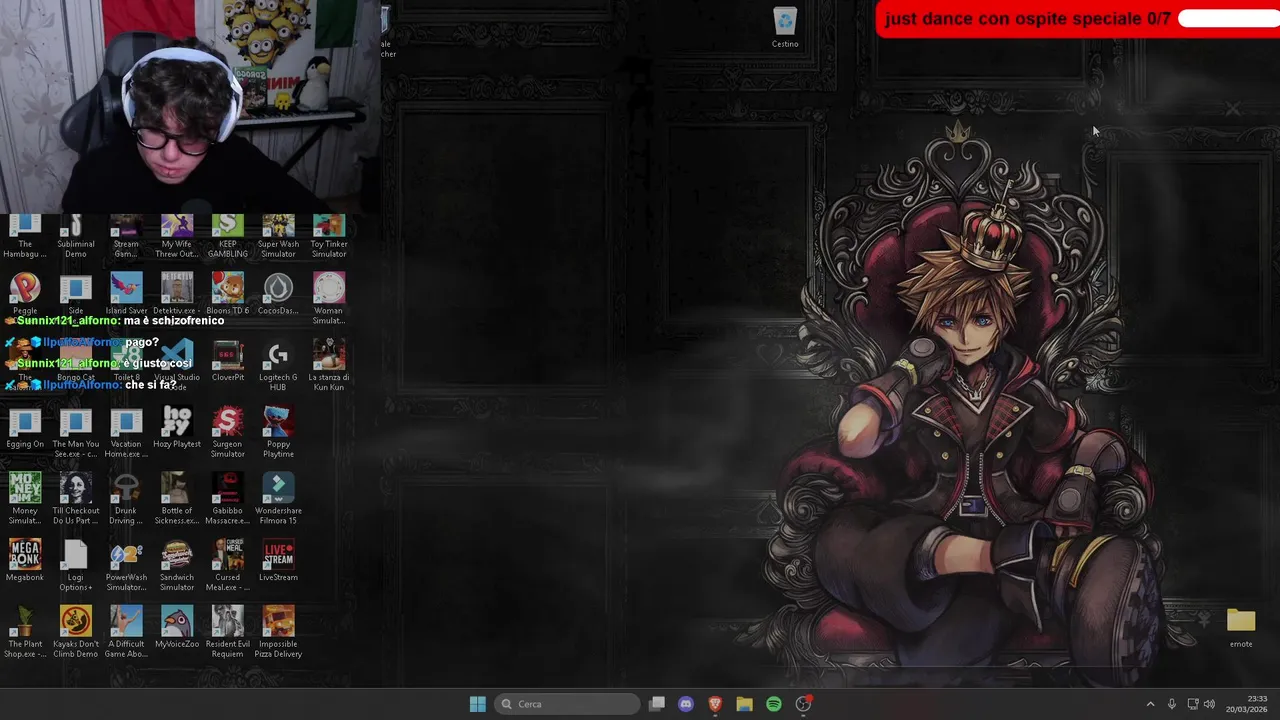This screenshot has height=720, width=1280.
Task: Open Kayaks Don't Climb Demo
Action: (x=76, y=633)
